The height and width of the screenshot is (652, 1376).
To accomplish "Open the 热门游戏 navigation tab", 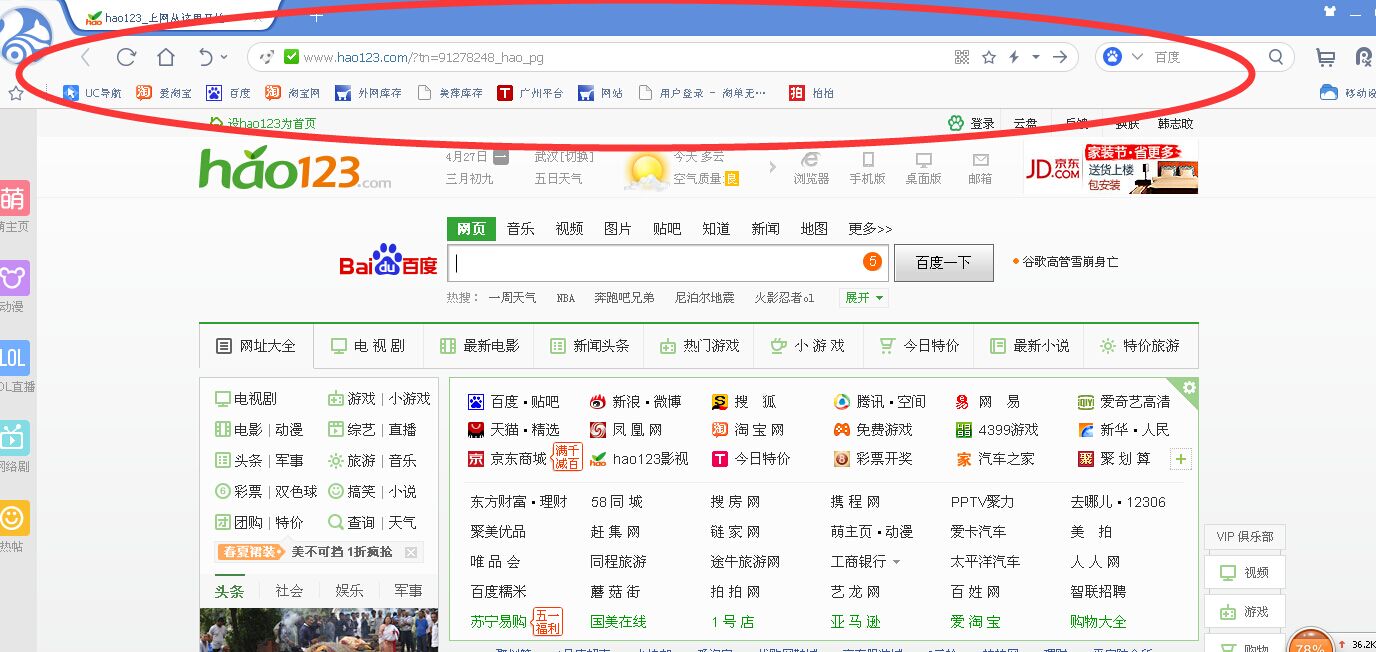I will (699, 346).
